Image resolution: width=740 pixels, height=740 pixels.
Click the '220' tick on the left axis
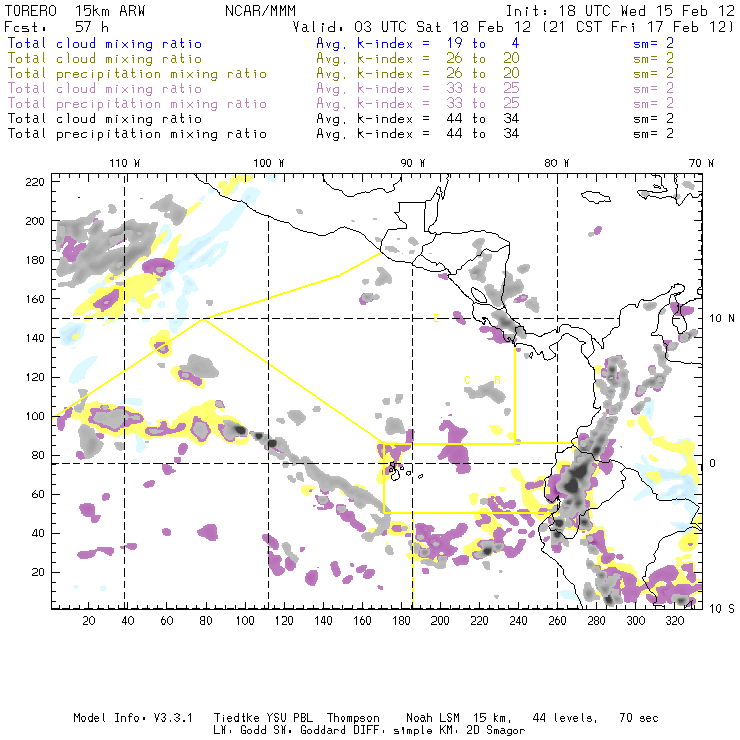[35, 181]
